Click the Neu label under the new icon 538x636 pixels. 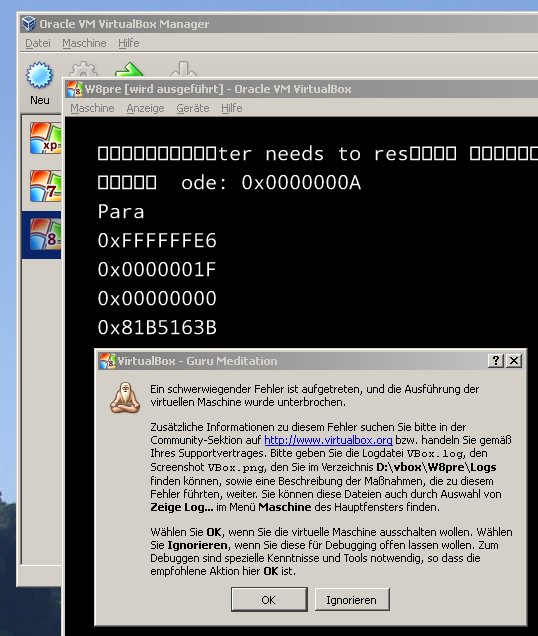click(x=39, y=100)
